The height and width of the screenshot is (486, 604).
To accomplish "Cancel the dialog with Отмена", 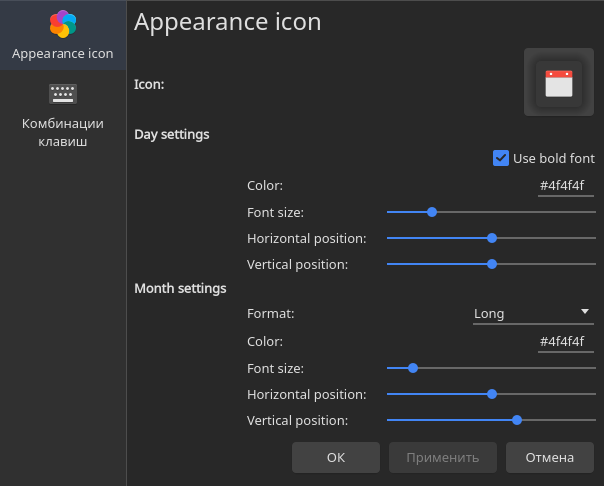I will coord(550,458).
